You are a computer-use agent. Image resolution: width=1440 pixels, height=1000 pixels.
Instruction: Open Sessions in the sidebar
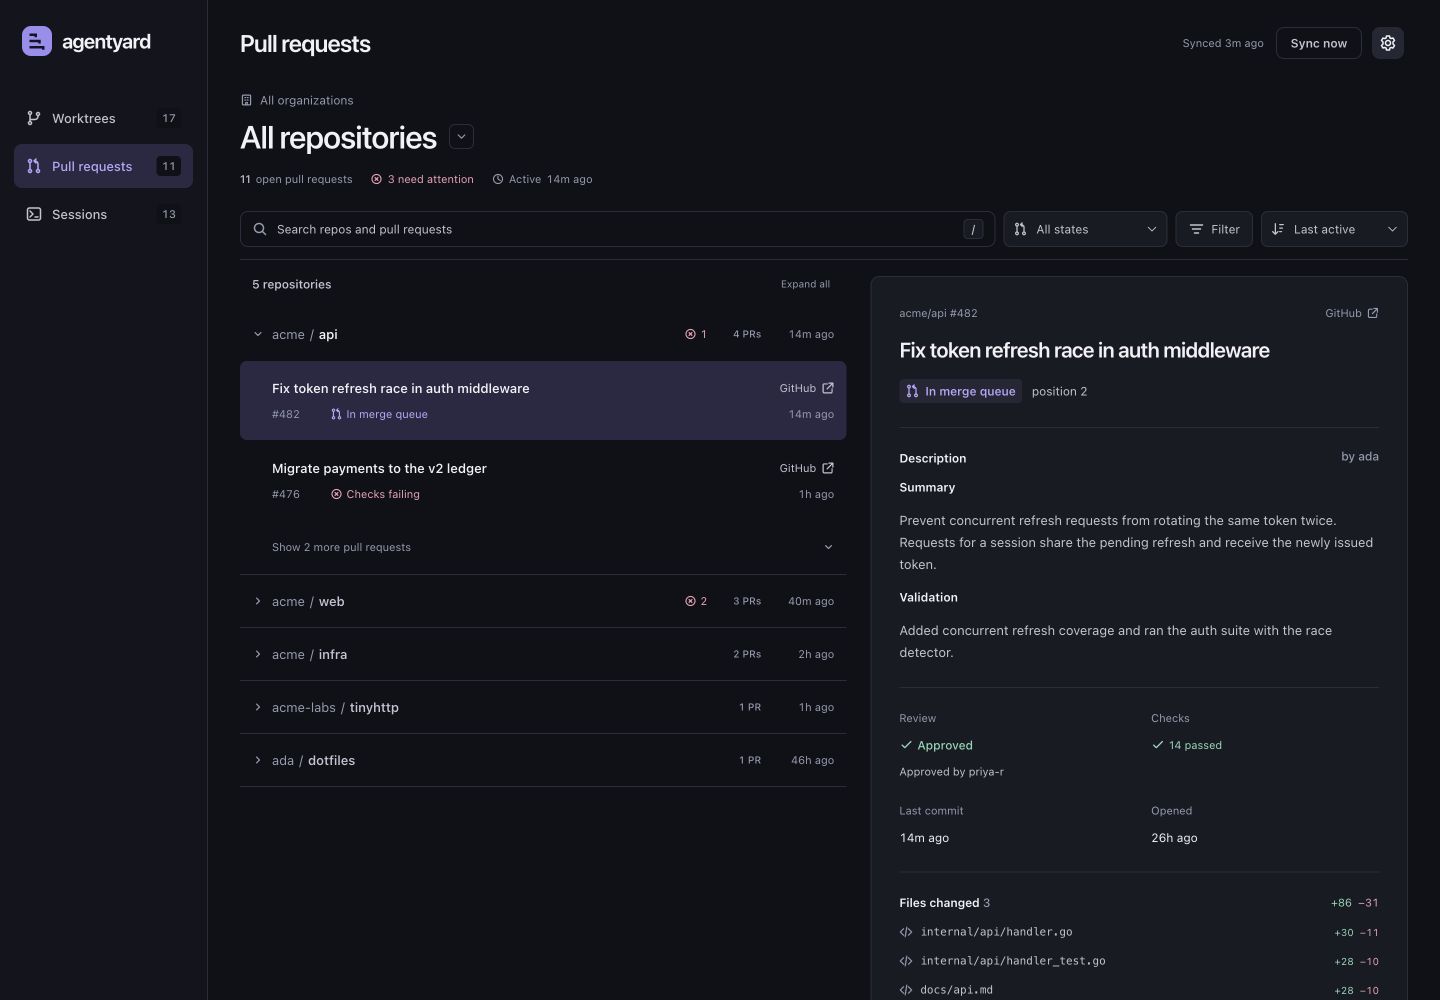[103, 214]
